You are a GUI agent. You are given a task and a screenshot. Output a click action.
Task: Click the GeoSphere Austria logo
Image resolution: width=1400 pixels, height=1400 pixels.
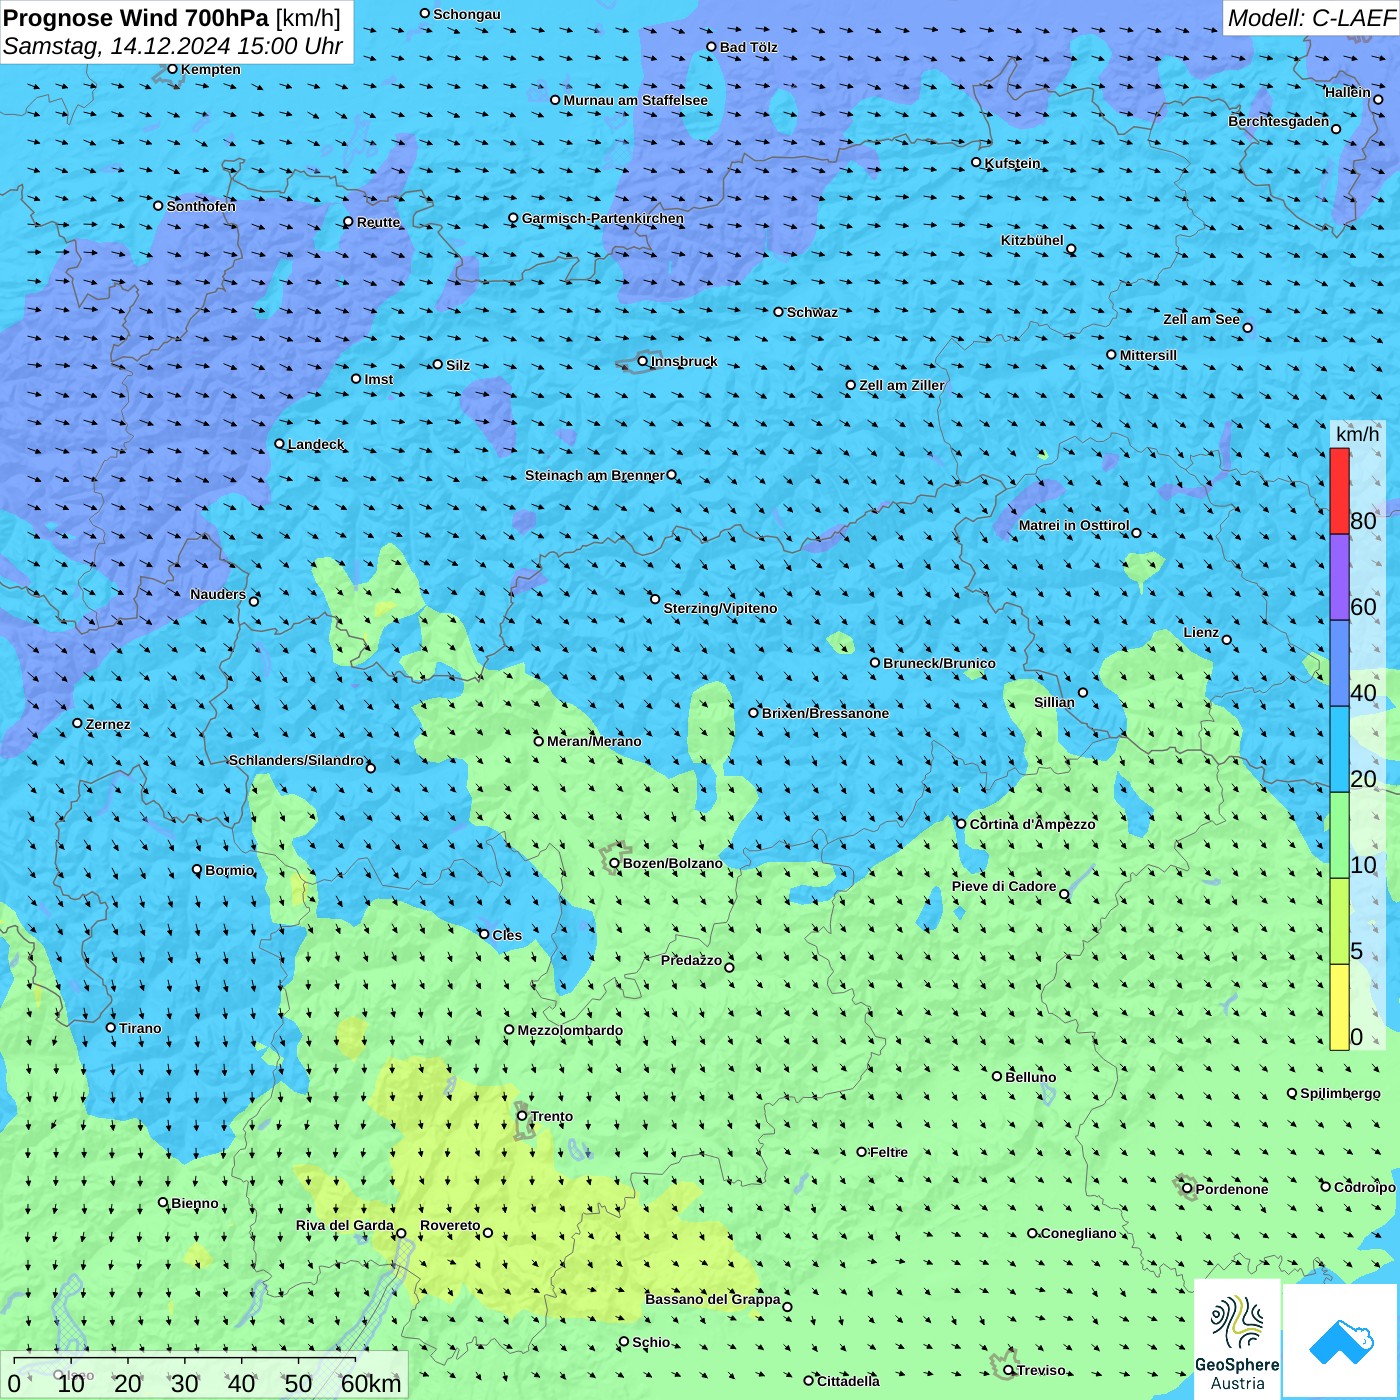click(1237, 1340)
